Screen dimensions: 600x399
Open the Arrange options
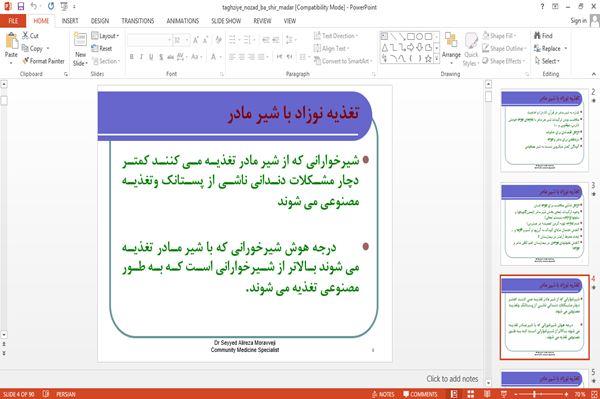point(451,49)
